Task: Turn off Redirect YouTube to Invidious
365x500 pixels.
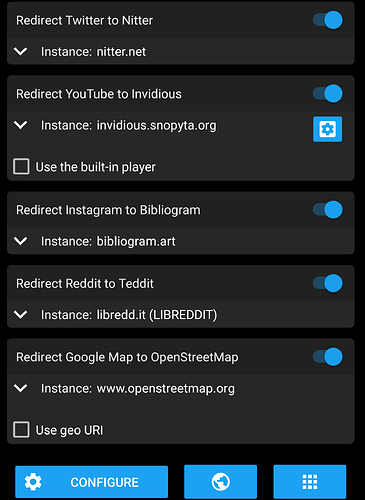Action: click(327, 93)
